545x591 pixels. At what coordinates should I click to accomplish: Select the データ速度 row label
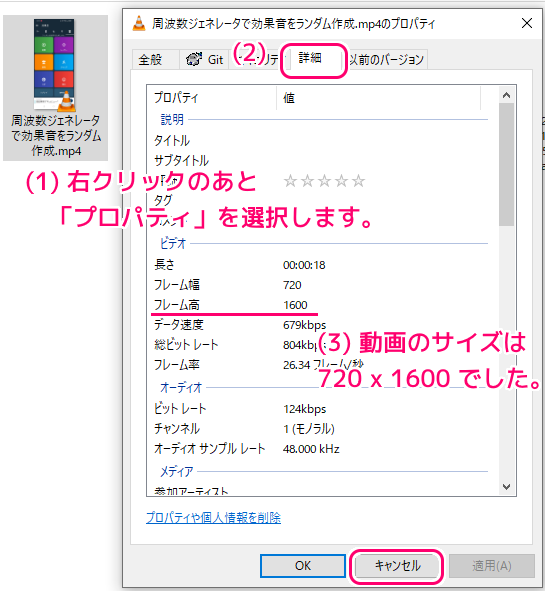tap(179, 325)
